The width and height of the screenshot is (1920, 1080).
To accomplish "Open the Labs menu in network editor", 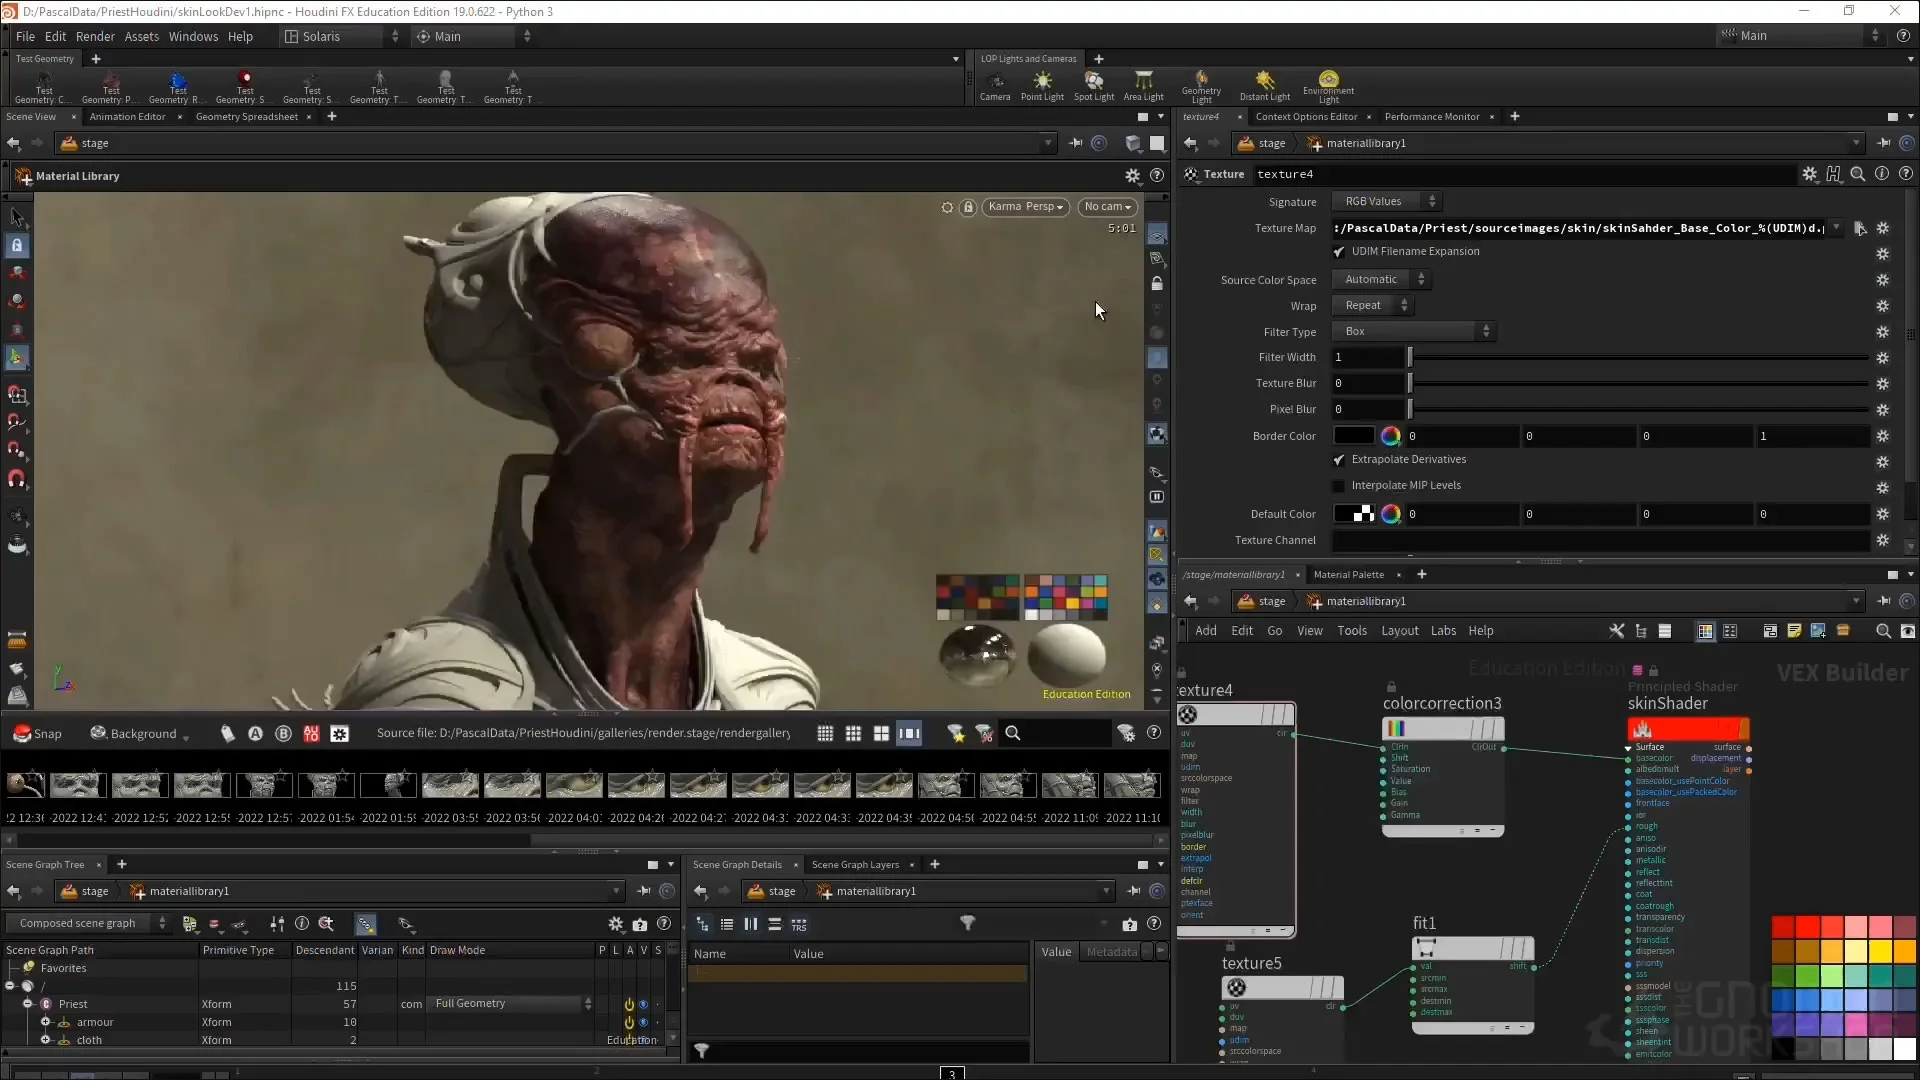I will [x=1443, y=631].
